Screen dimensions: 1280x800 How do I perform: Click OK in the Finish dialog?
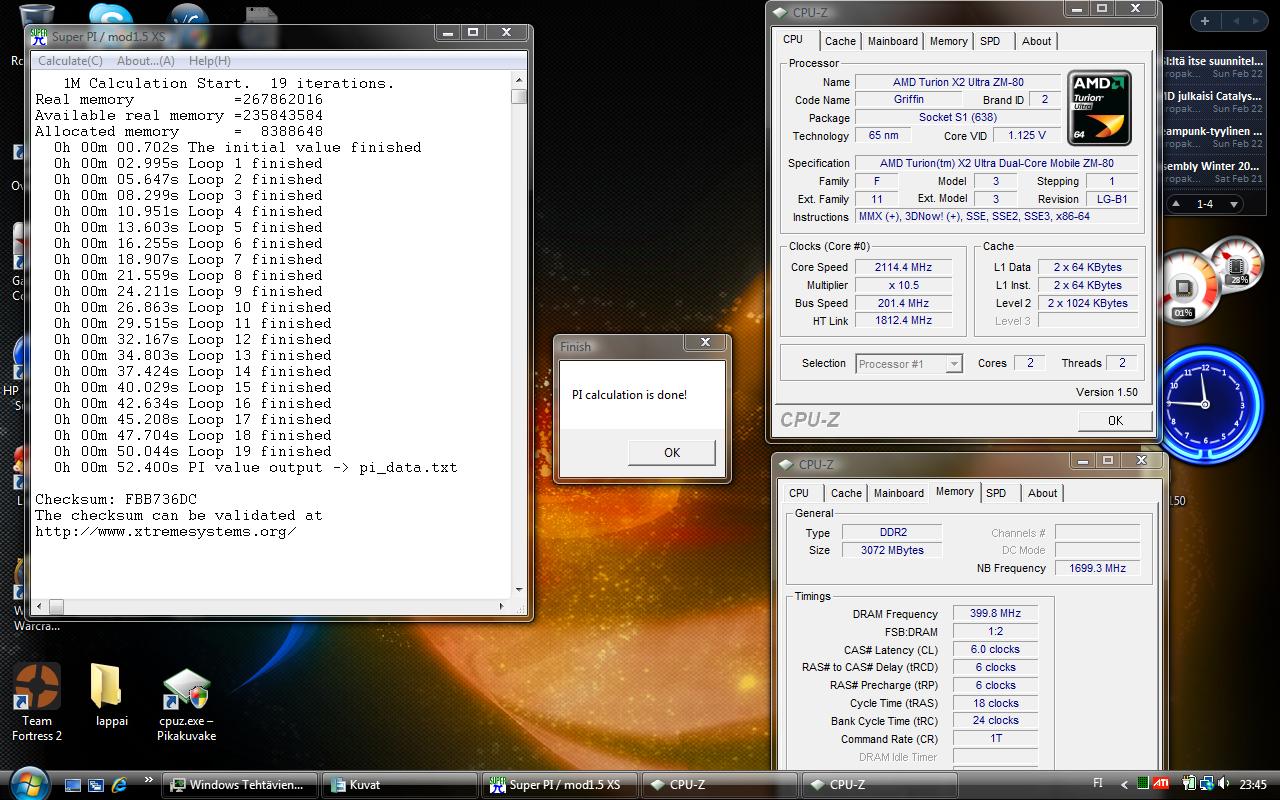point(672,452)
